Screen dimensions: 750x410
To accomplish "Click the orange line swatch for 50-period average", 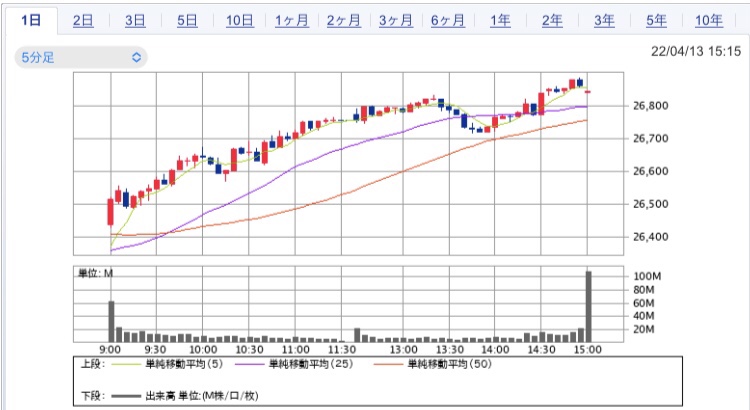I will tap(388, 365).
